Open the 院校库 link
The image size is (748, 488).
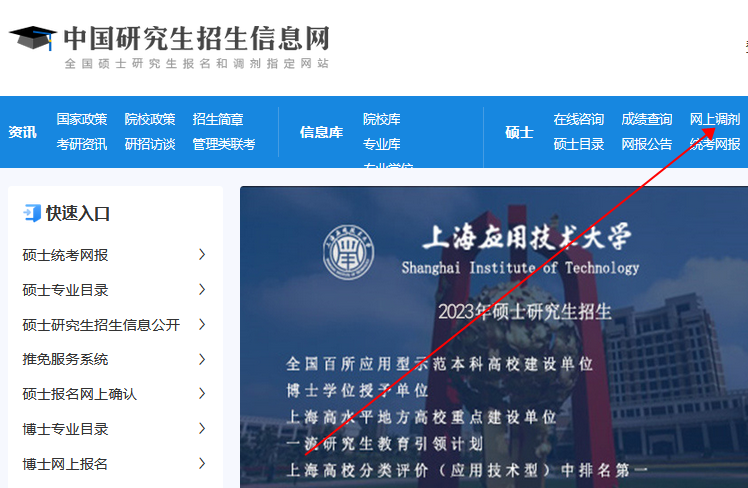(x=382, y=119)
